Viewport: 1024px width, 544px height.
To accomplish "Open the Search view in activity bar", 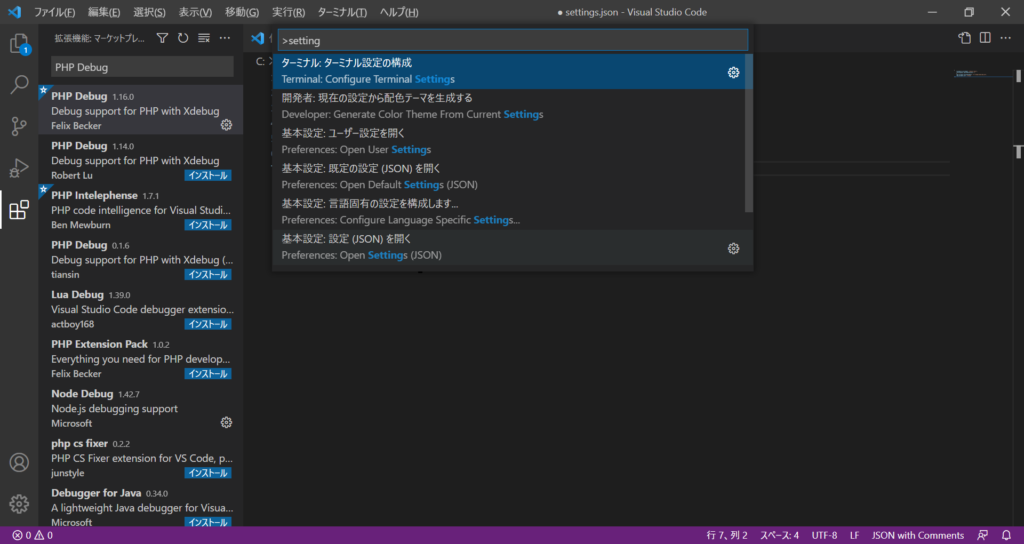I will (x=19, y=84).
